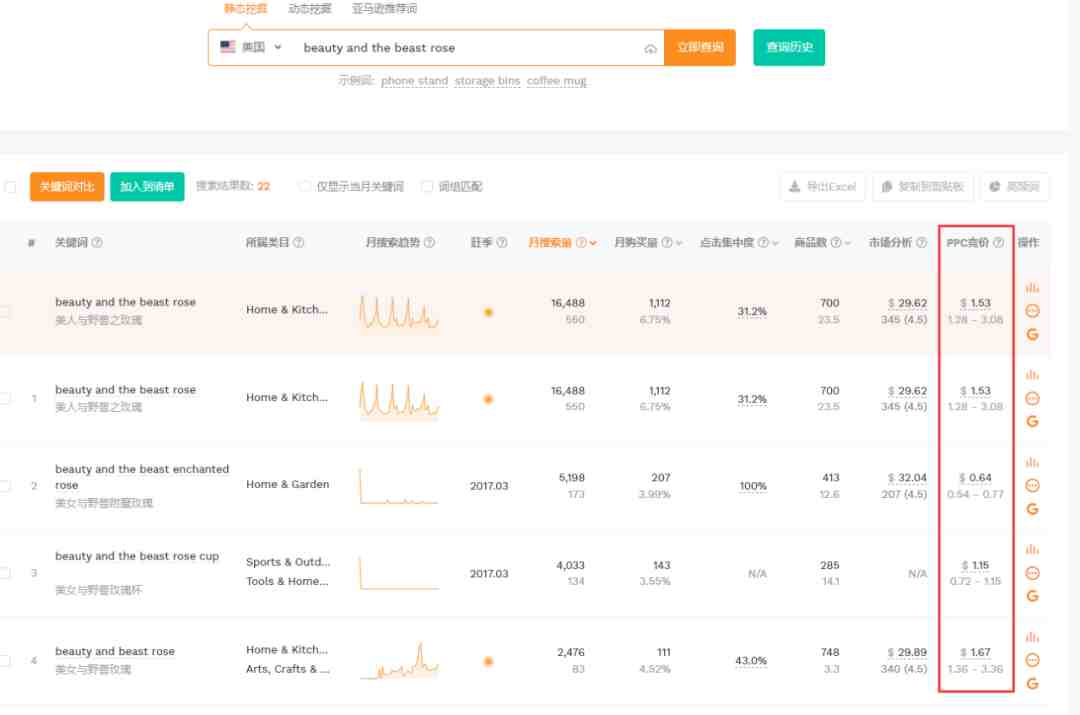Click the help icon beside 月搜索趋势 header
The height and width of the screenshot is (715, 1080).
click(429, 242)
